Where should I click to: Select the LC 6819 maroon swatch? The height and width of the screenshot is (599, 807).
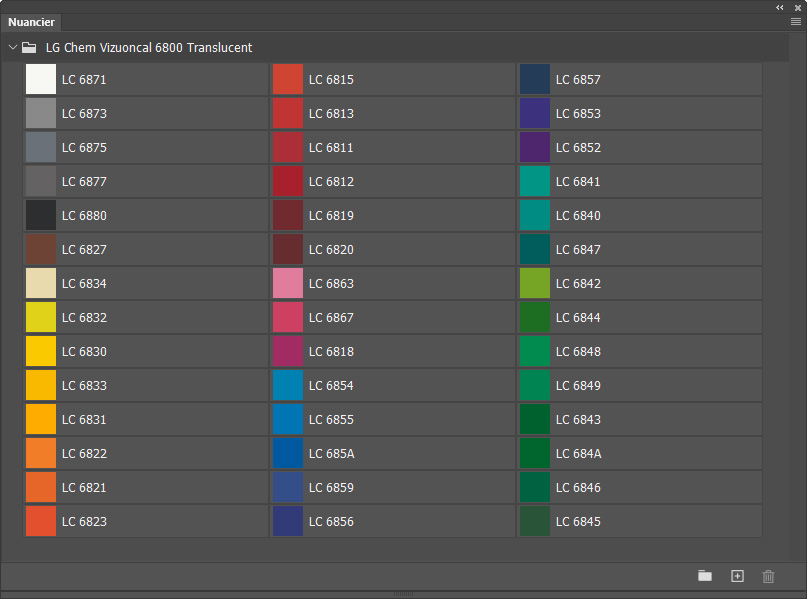point(288,215)
